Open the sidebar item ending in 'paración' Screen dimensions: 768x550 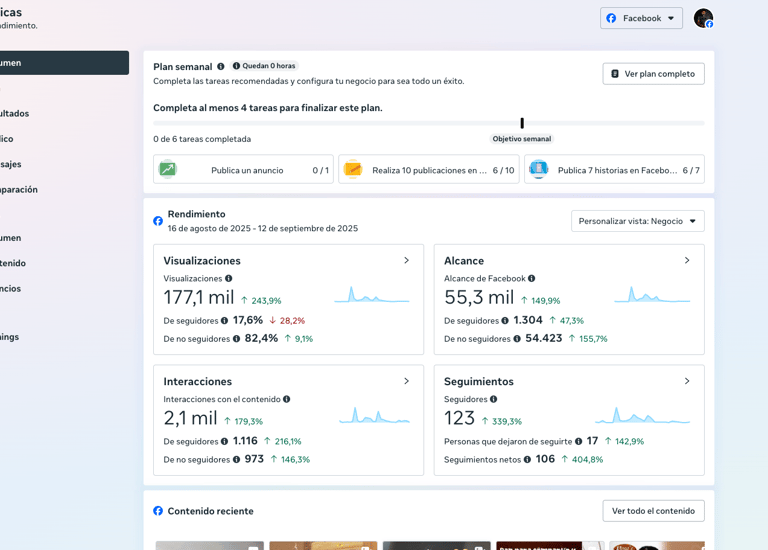click(19, 190)
